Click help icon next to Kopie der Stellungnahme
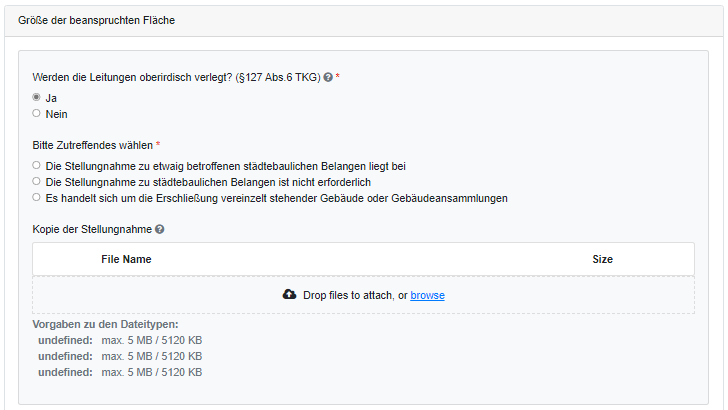The image size is (728, 410). point(160,229)
